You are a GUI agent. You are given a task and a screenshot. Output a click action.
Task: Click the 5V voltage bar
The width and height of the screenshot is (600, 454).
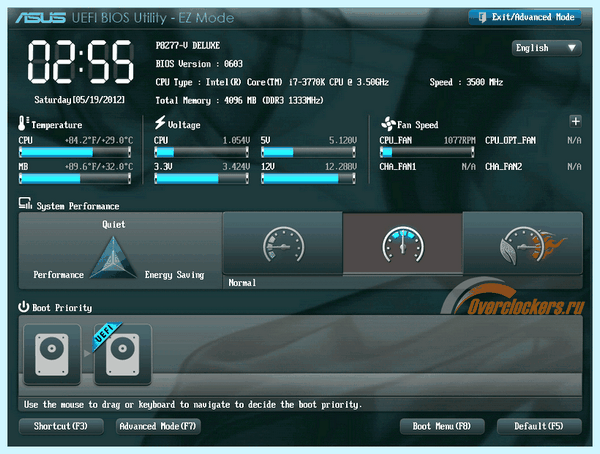(x=308, y=152)
